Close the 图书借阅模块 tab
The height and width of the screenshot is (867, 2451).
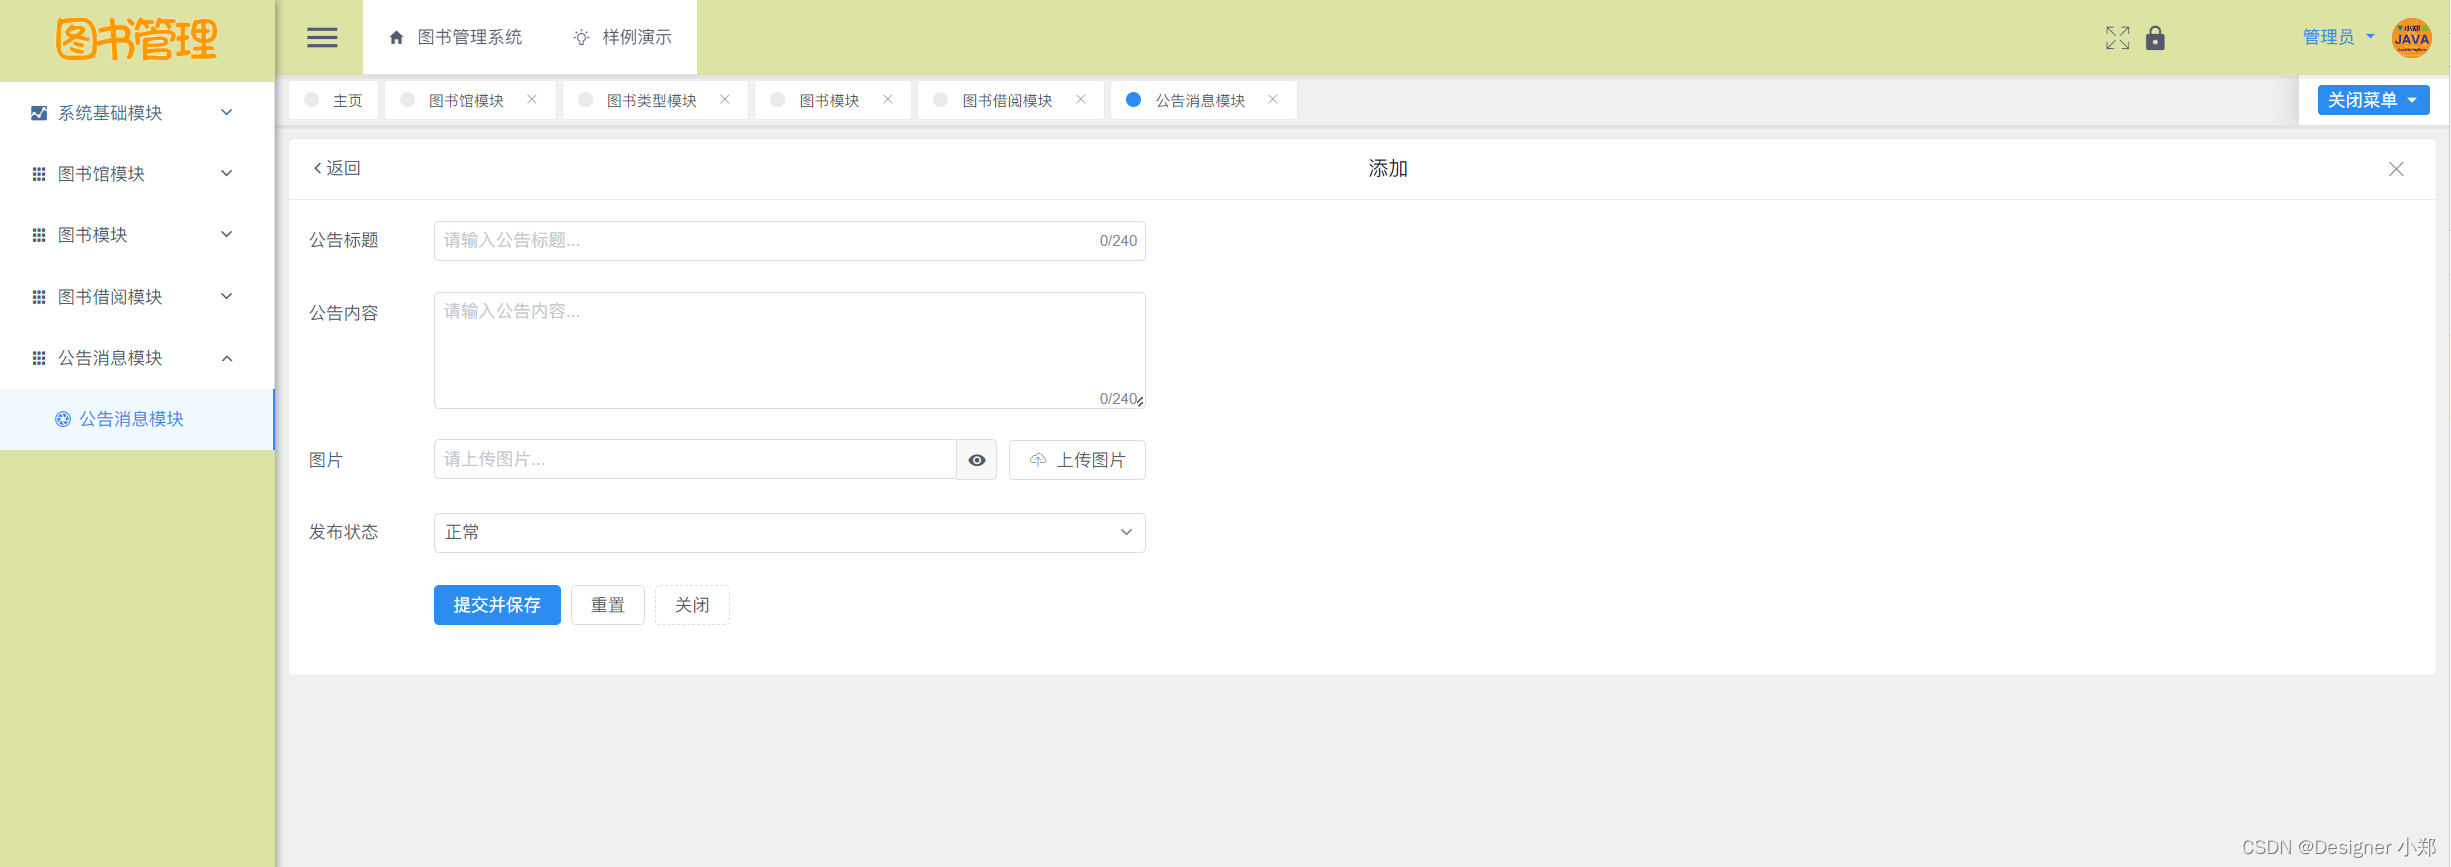(1081, 99)
